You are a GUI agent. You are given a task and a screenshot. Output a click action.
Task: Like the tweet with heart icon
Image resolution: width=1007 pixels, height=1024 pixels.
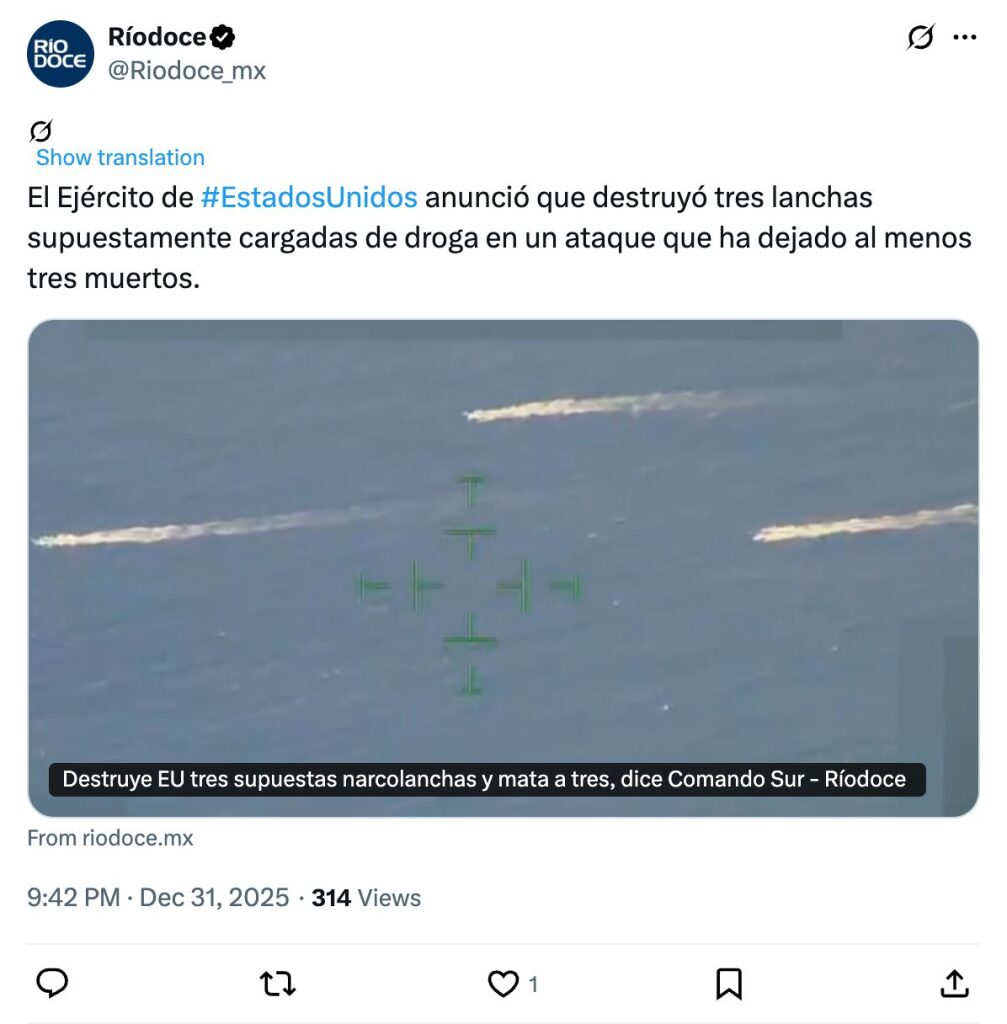click(x=503, y=984)
